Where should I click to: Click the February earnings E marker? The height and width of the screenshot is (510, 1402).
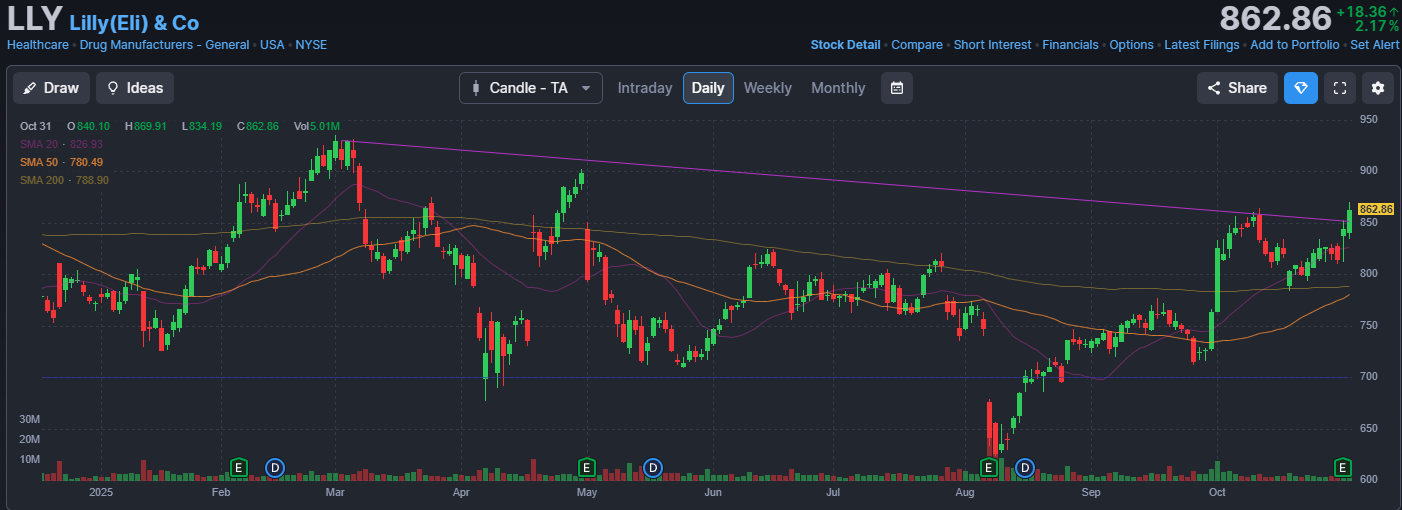tap(238, 467)
